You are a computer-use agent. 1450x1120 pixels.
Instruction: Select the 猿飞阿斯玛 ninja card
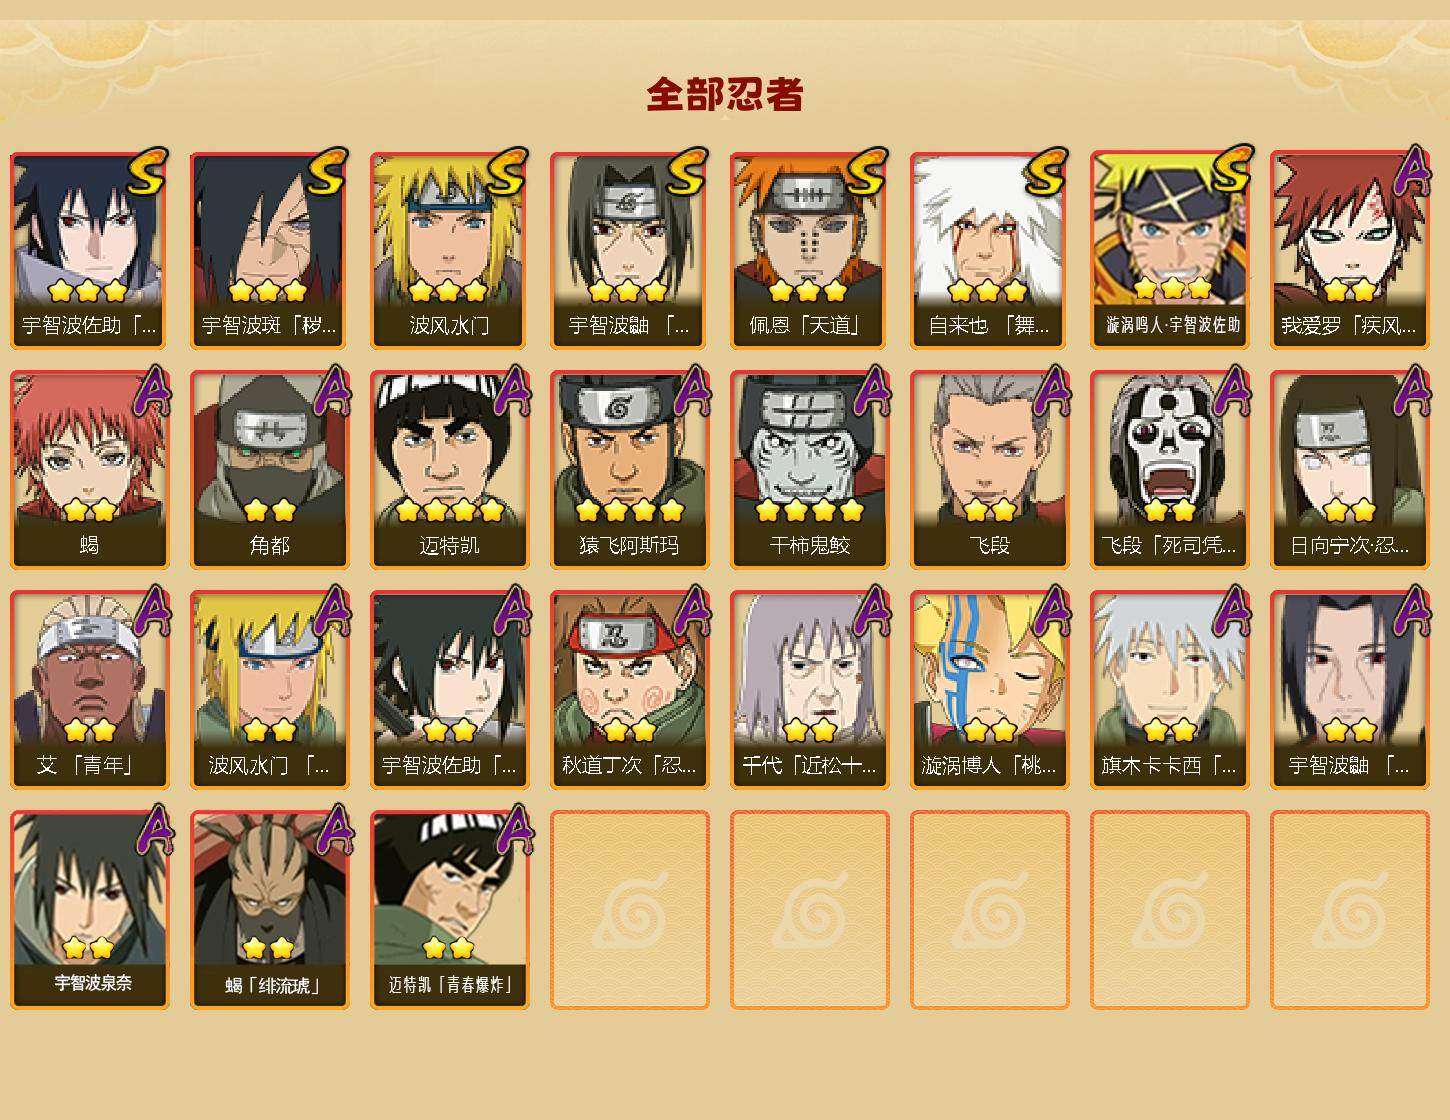coord(629,470)
